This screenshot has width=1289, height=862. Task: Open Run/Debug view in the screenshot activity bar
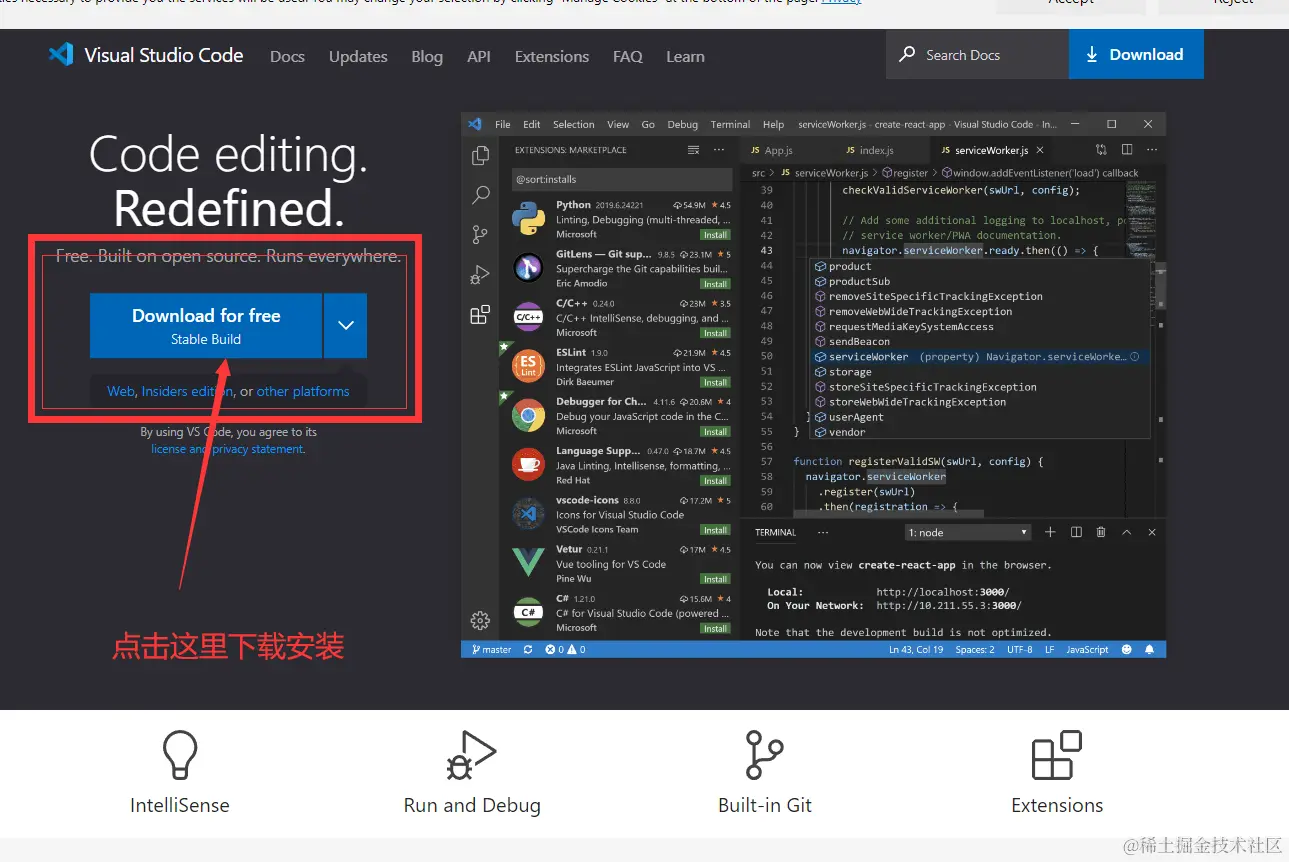[x=481, y=275]
